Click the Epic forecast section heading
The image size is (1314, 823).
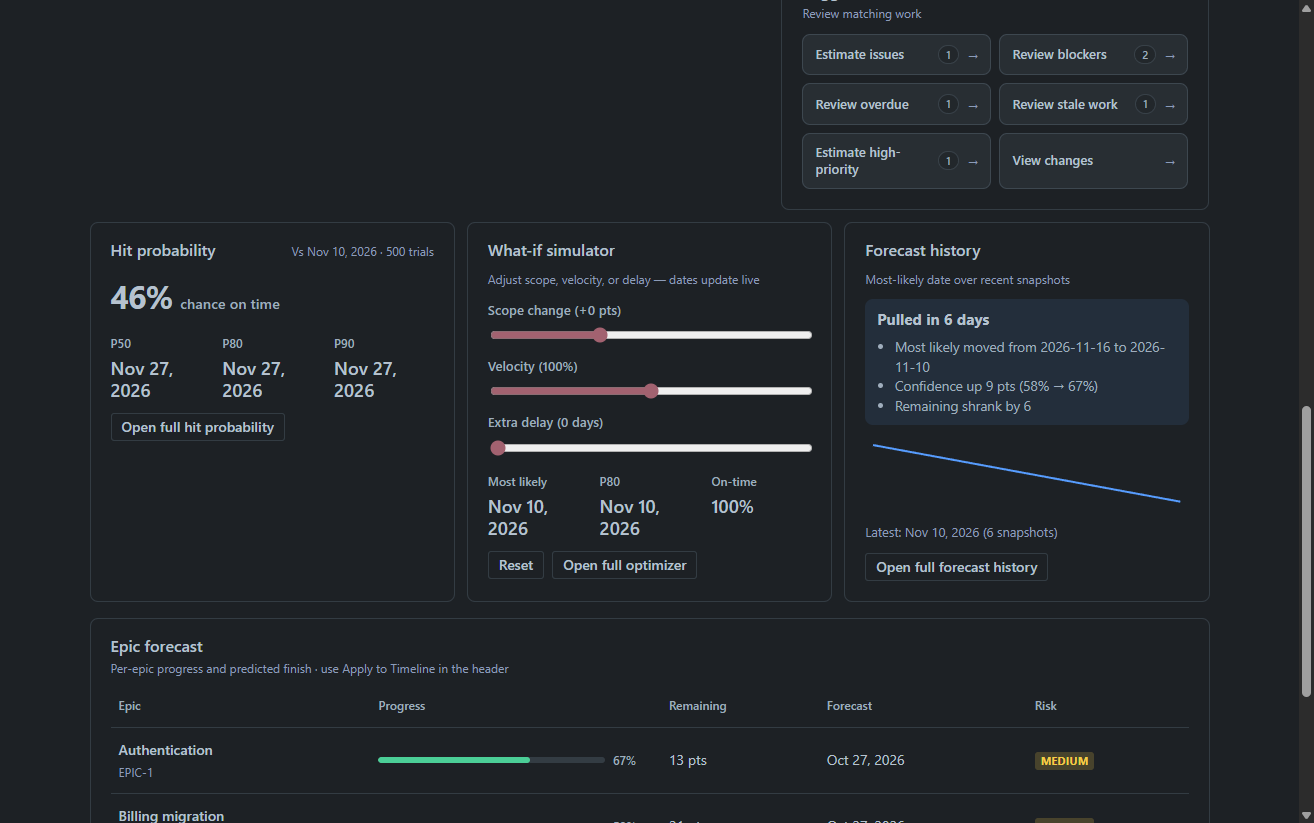click(x=157, y=647)
